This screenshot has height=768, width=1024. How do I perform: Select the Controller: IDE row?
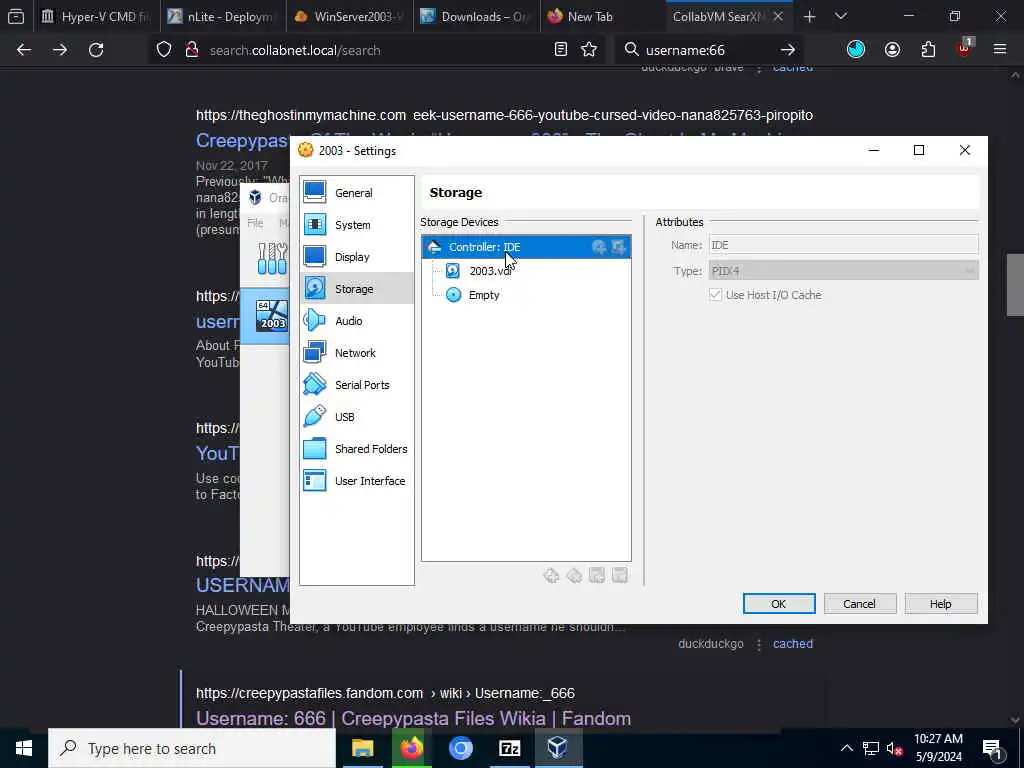click(526, 247)
